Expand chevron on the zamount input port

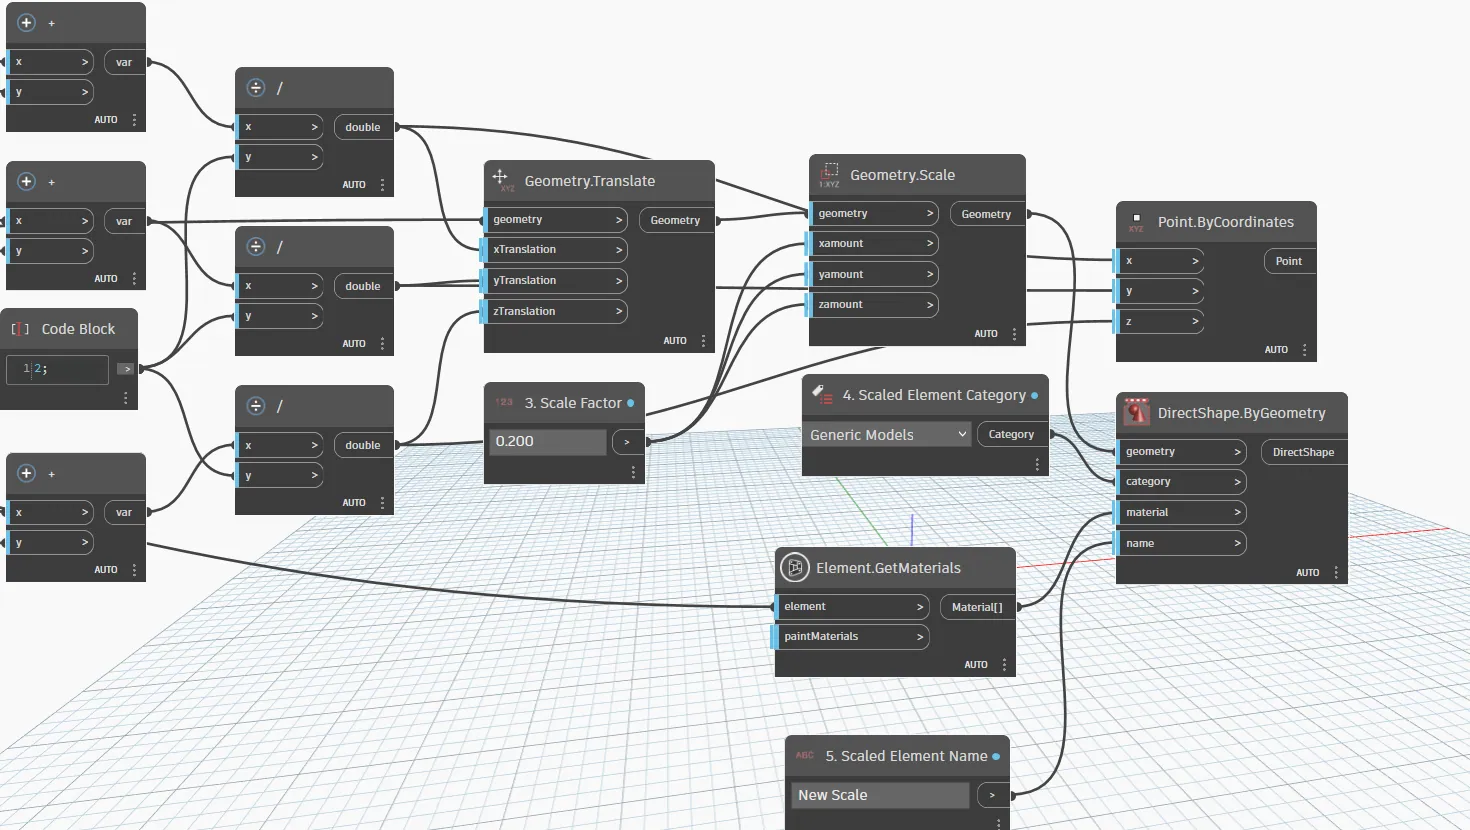[x=930, y=305]
